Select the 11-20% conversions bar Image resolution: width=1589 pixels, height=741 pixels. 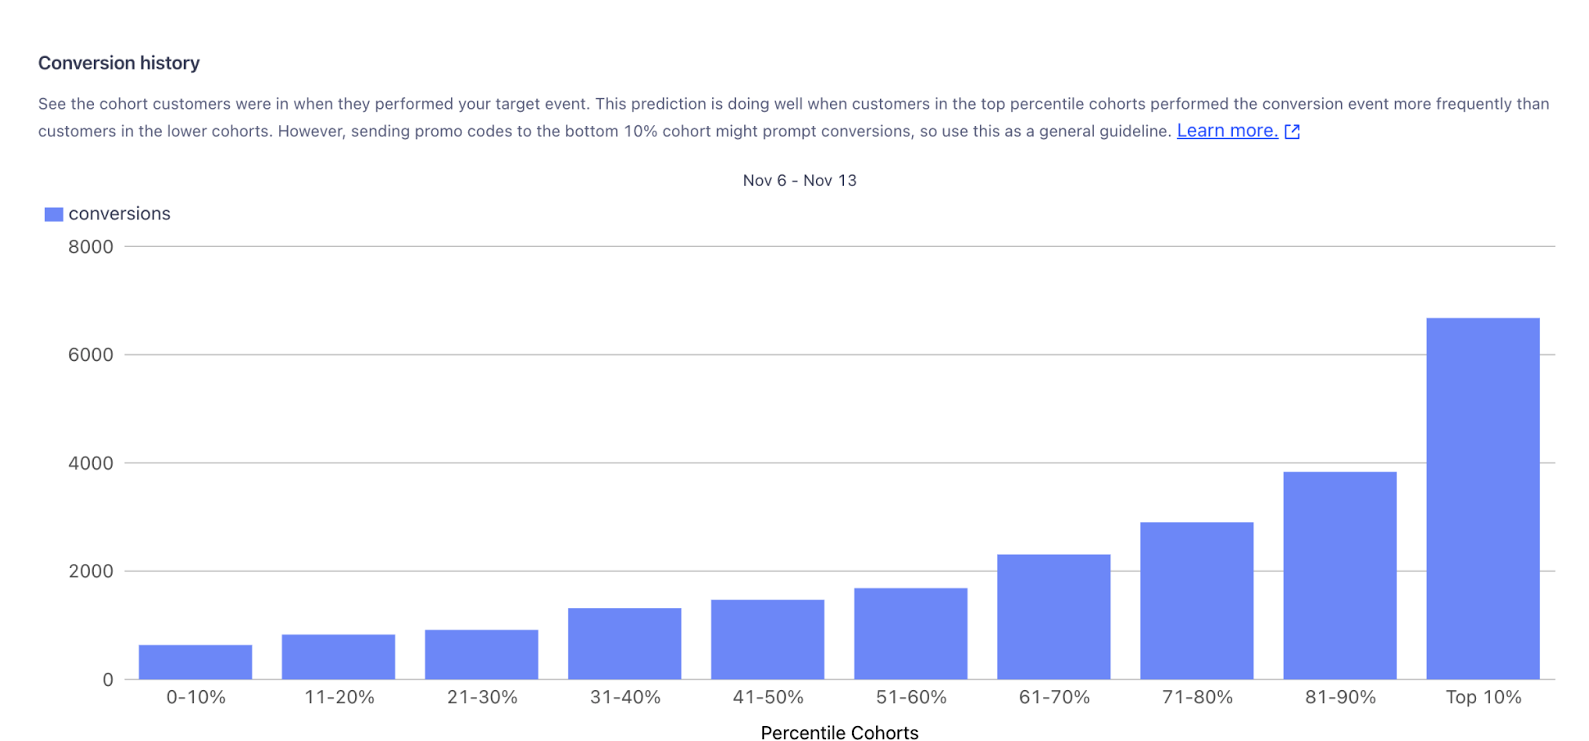(338, 656)
